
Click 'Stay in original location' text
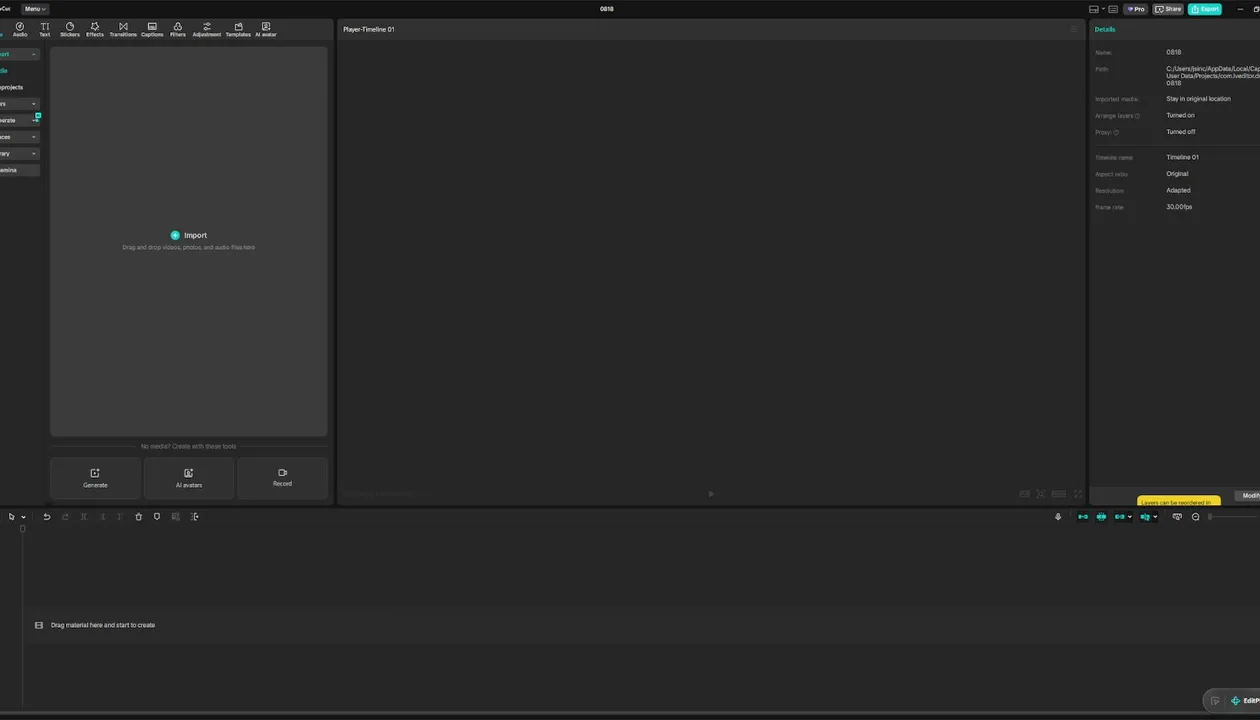click(x=1198, y=99)
